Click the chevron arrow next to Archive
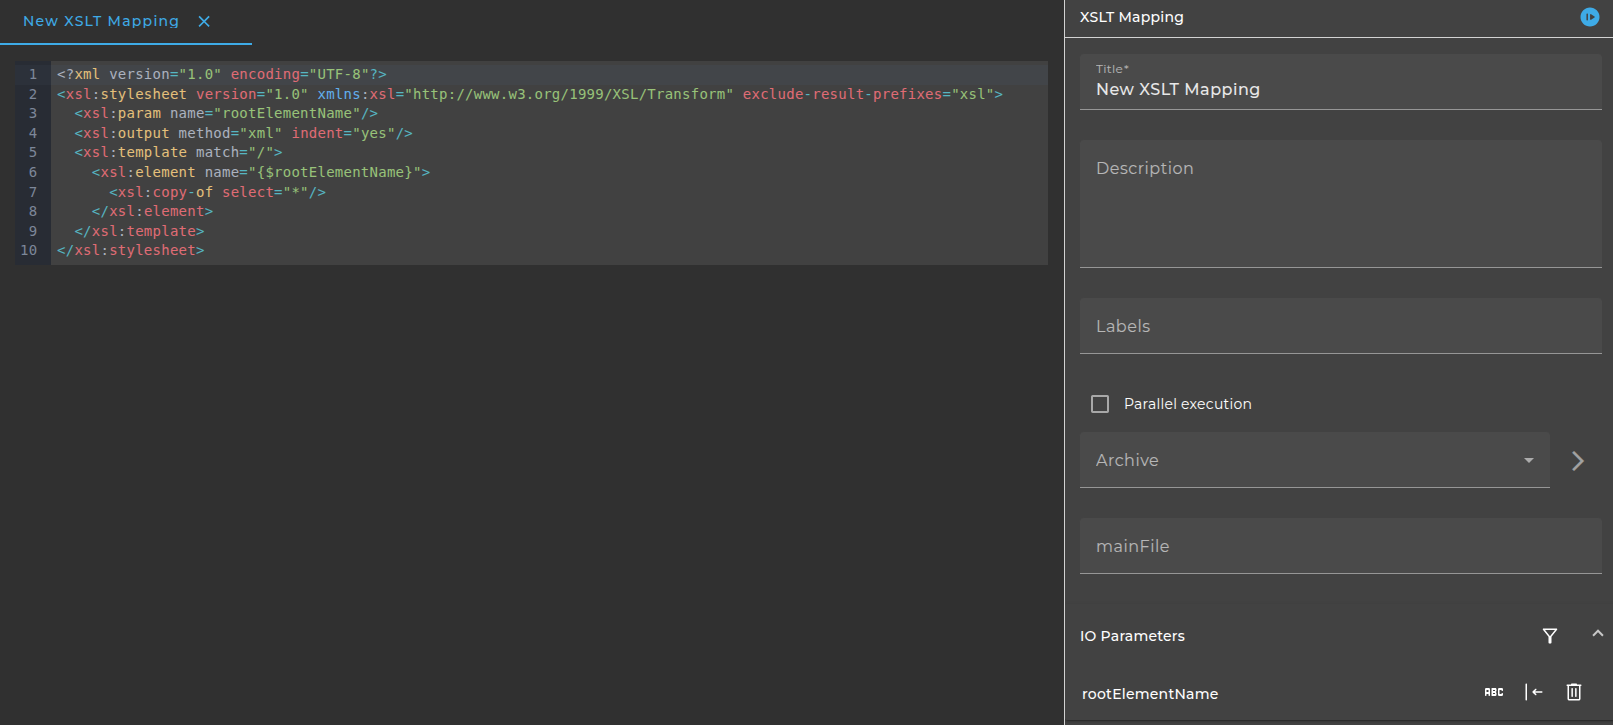This screenshot has width=1613, height=725. 1578,460
